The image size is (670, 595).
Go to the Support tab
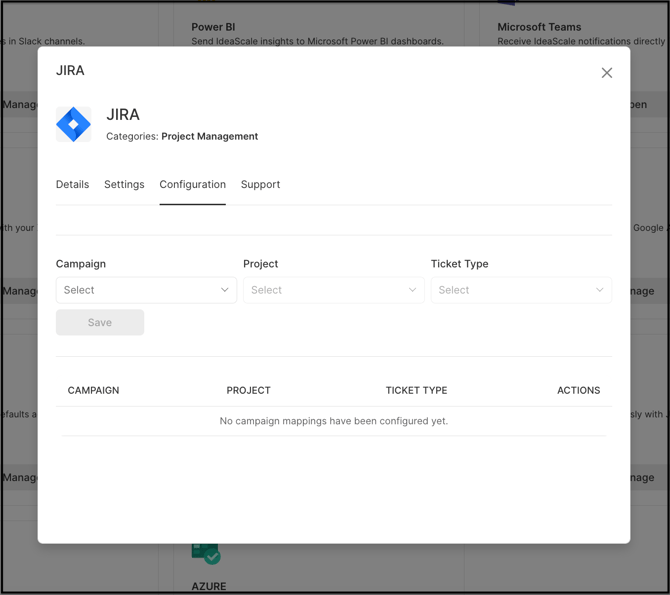(260, 185)
